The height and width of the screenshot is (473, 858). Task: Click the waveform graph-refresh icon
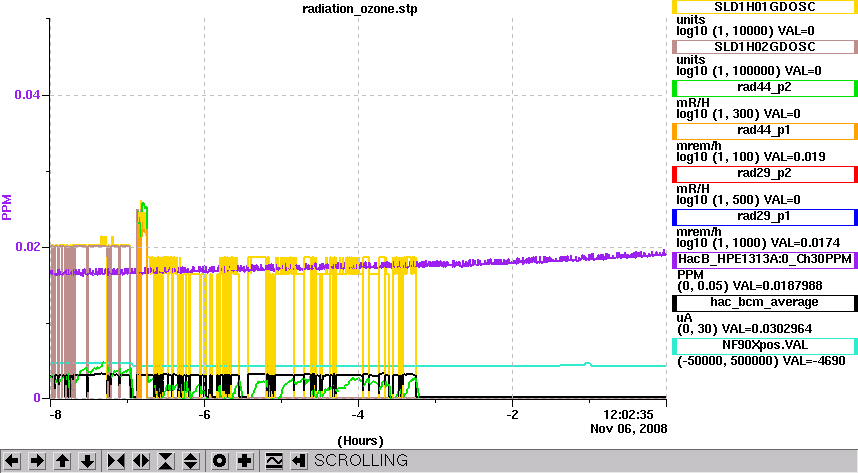(274, 461)
